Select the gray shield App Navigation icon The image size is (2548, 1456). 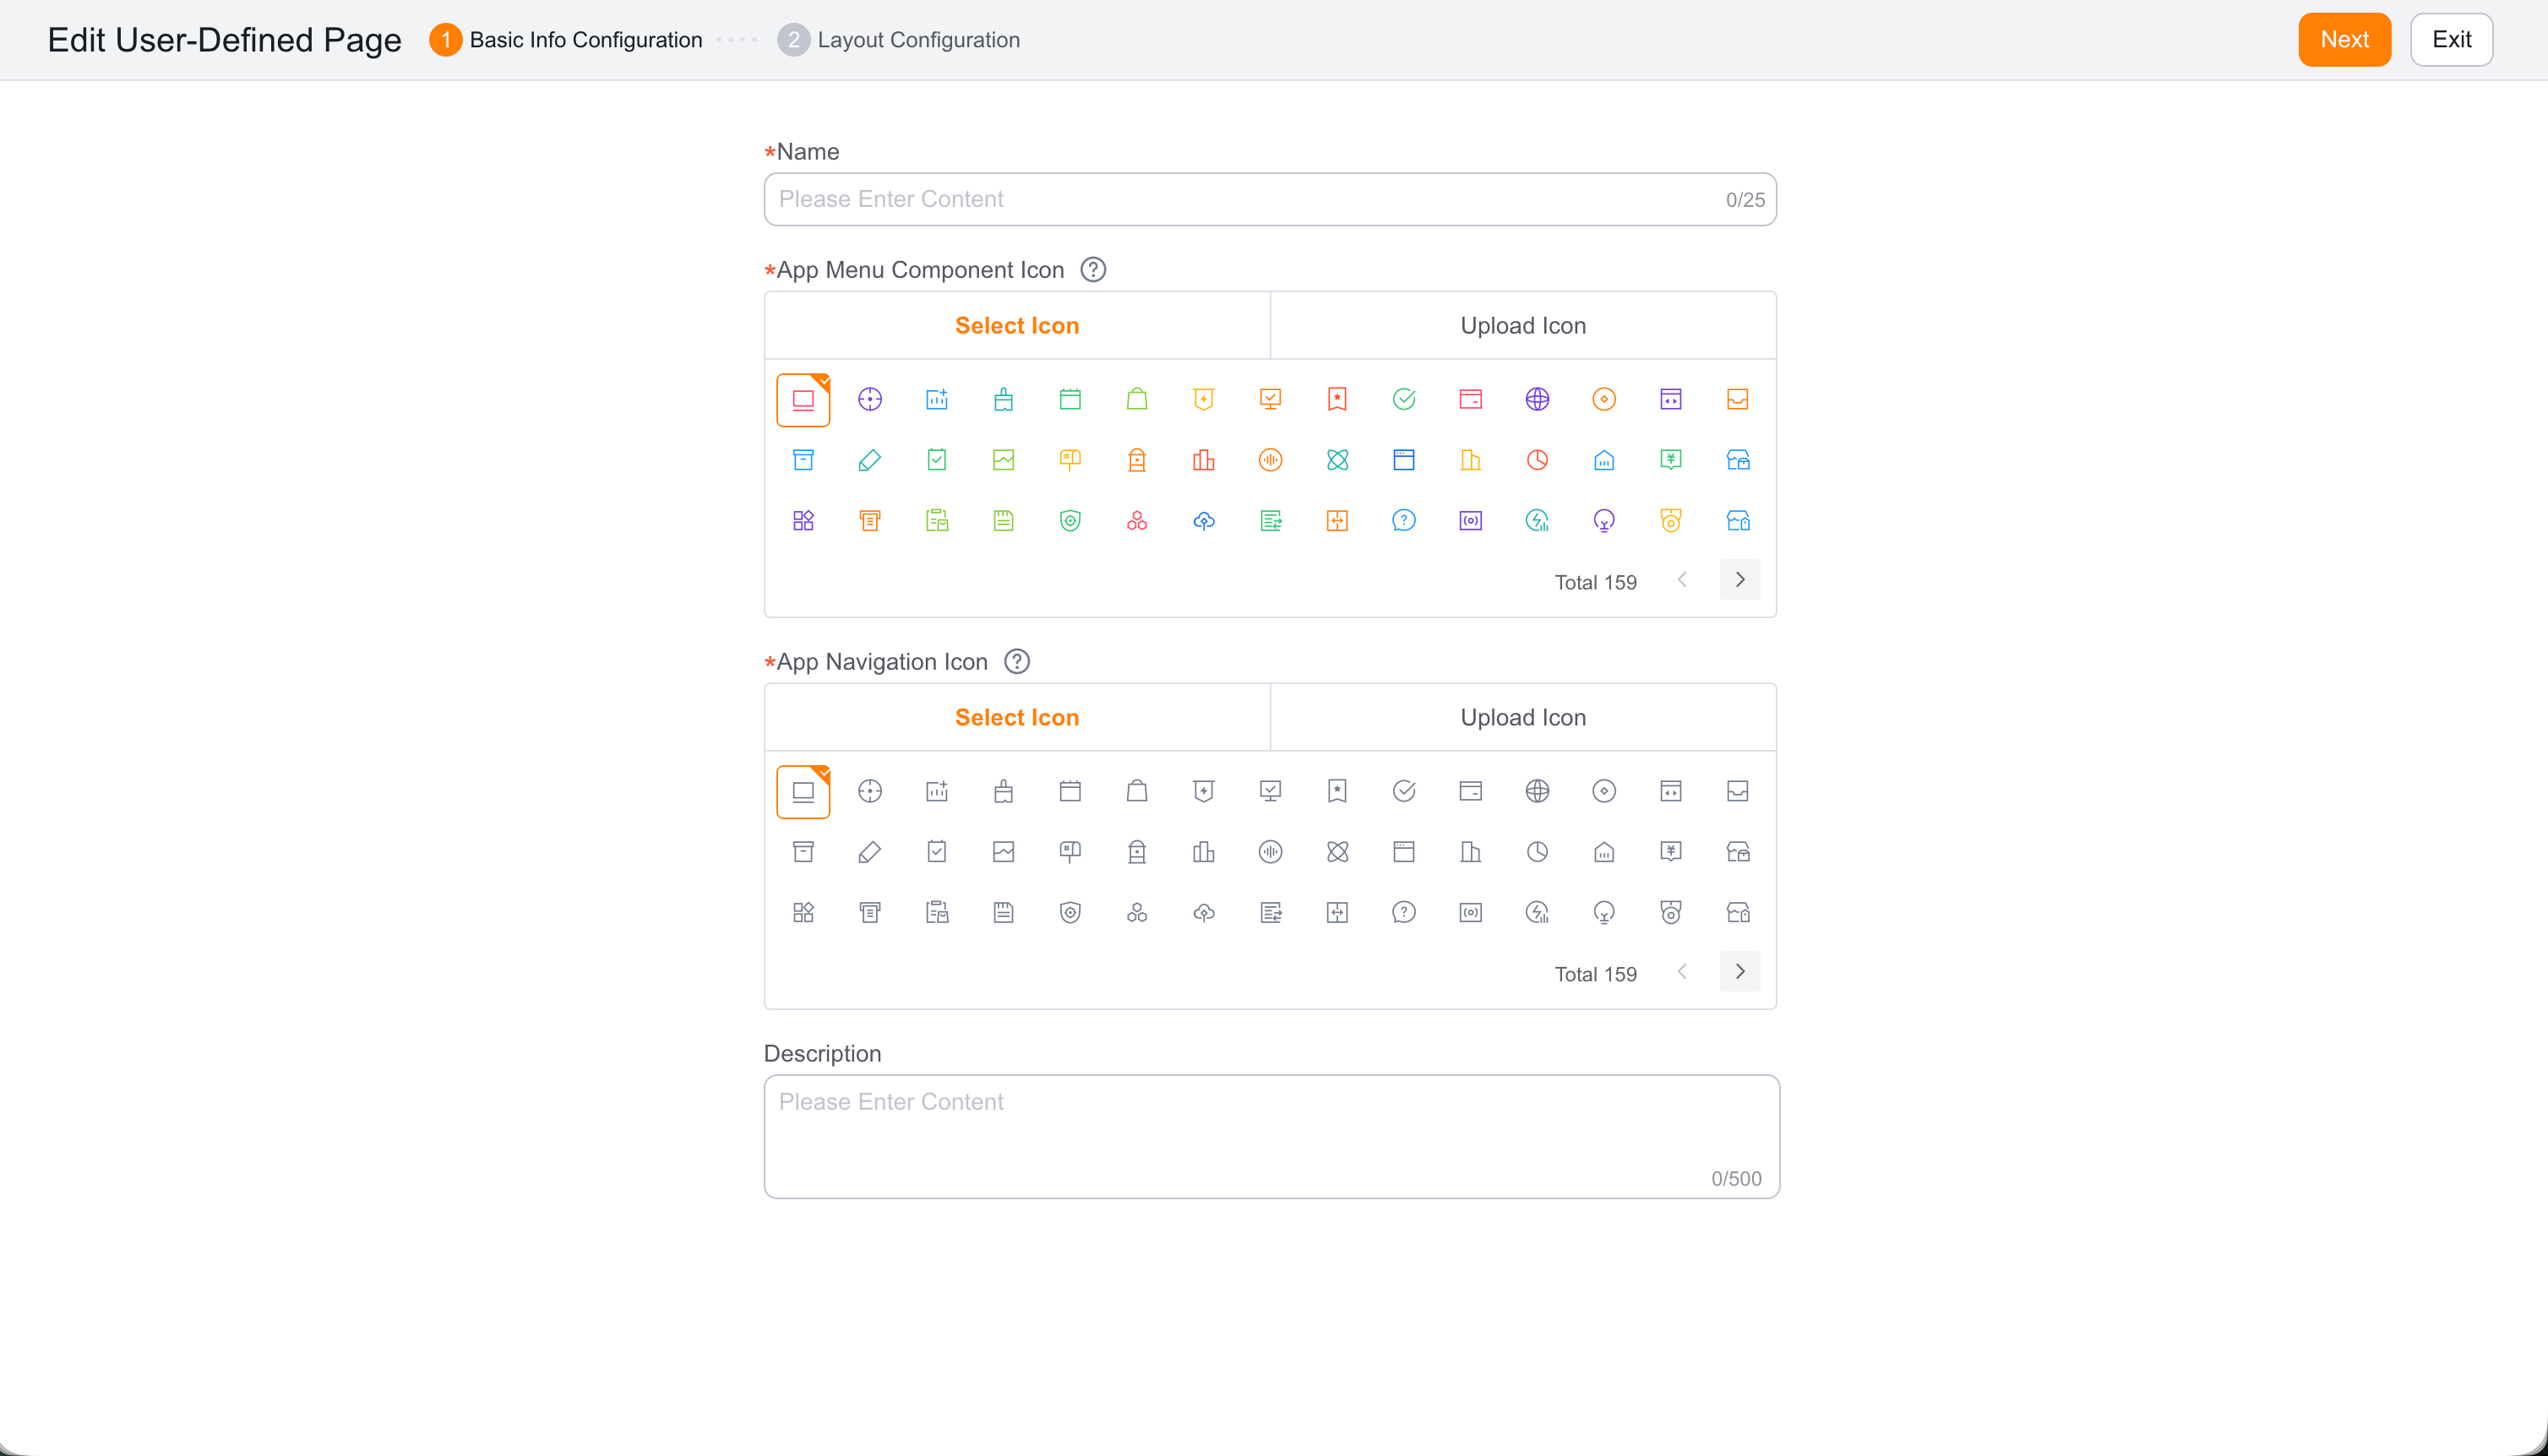click(1070, 913)
